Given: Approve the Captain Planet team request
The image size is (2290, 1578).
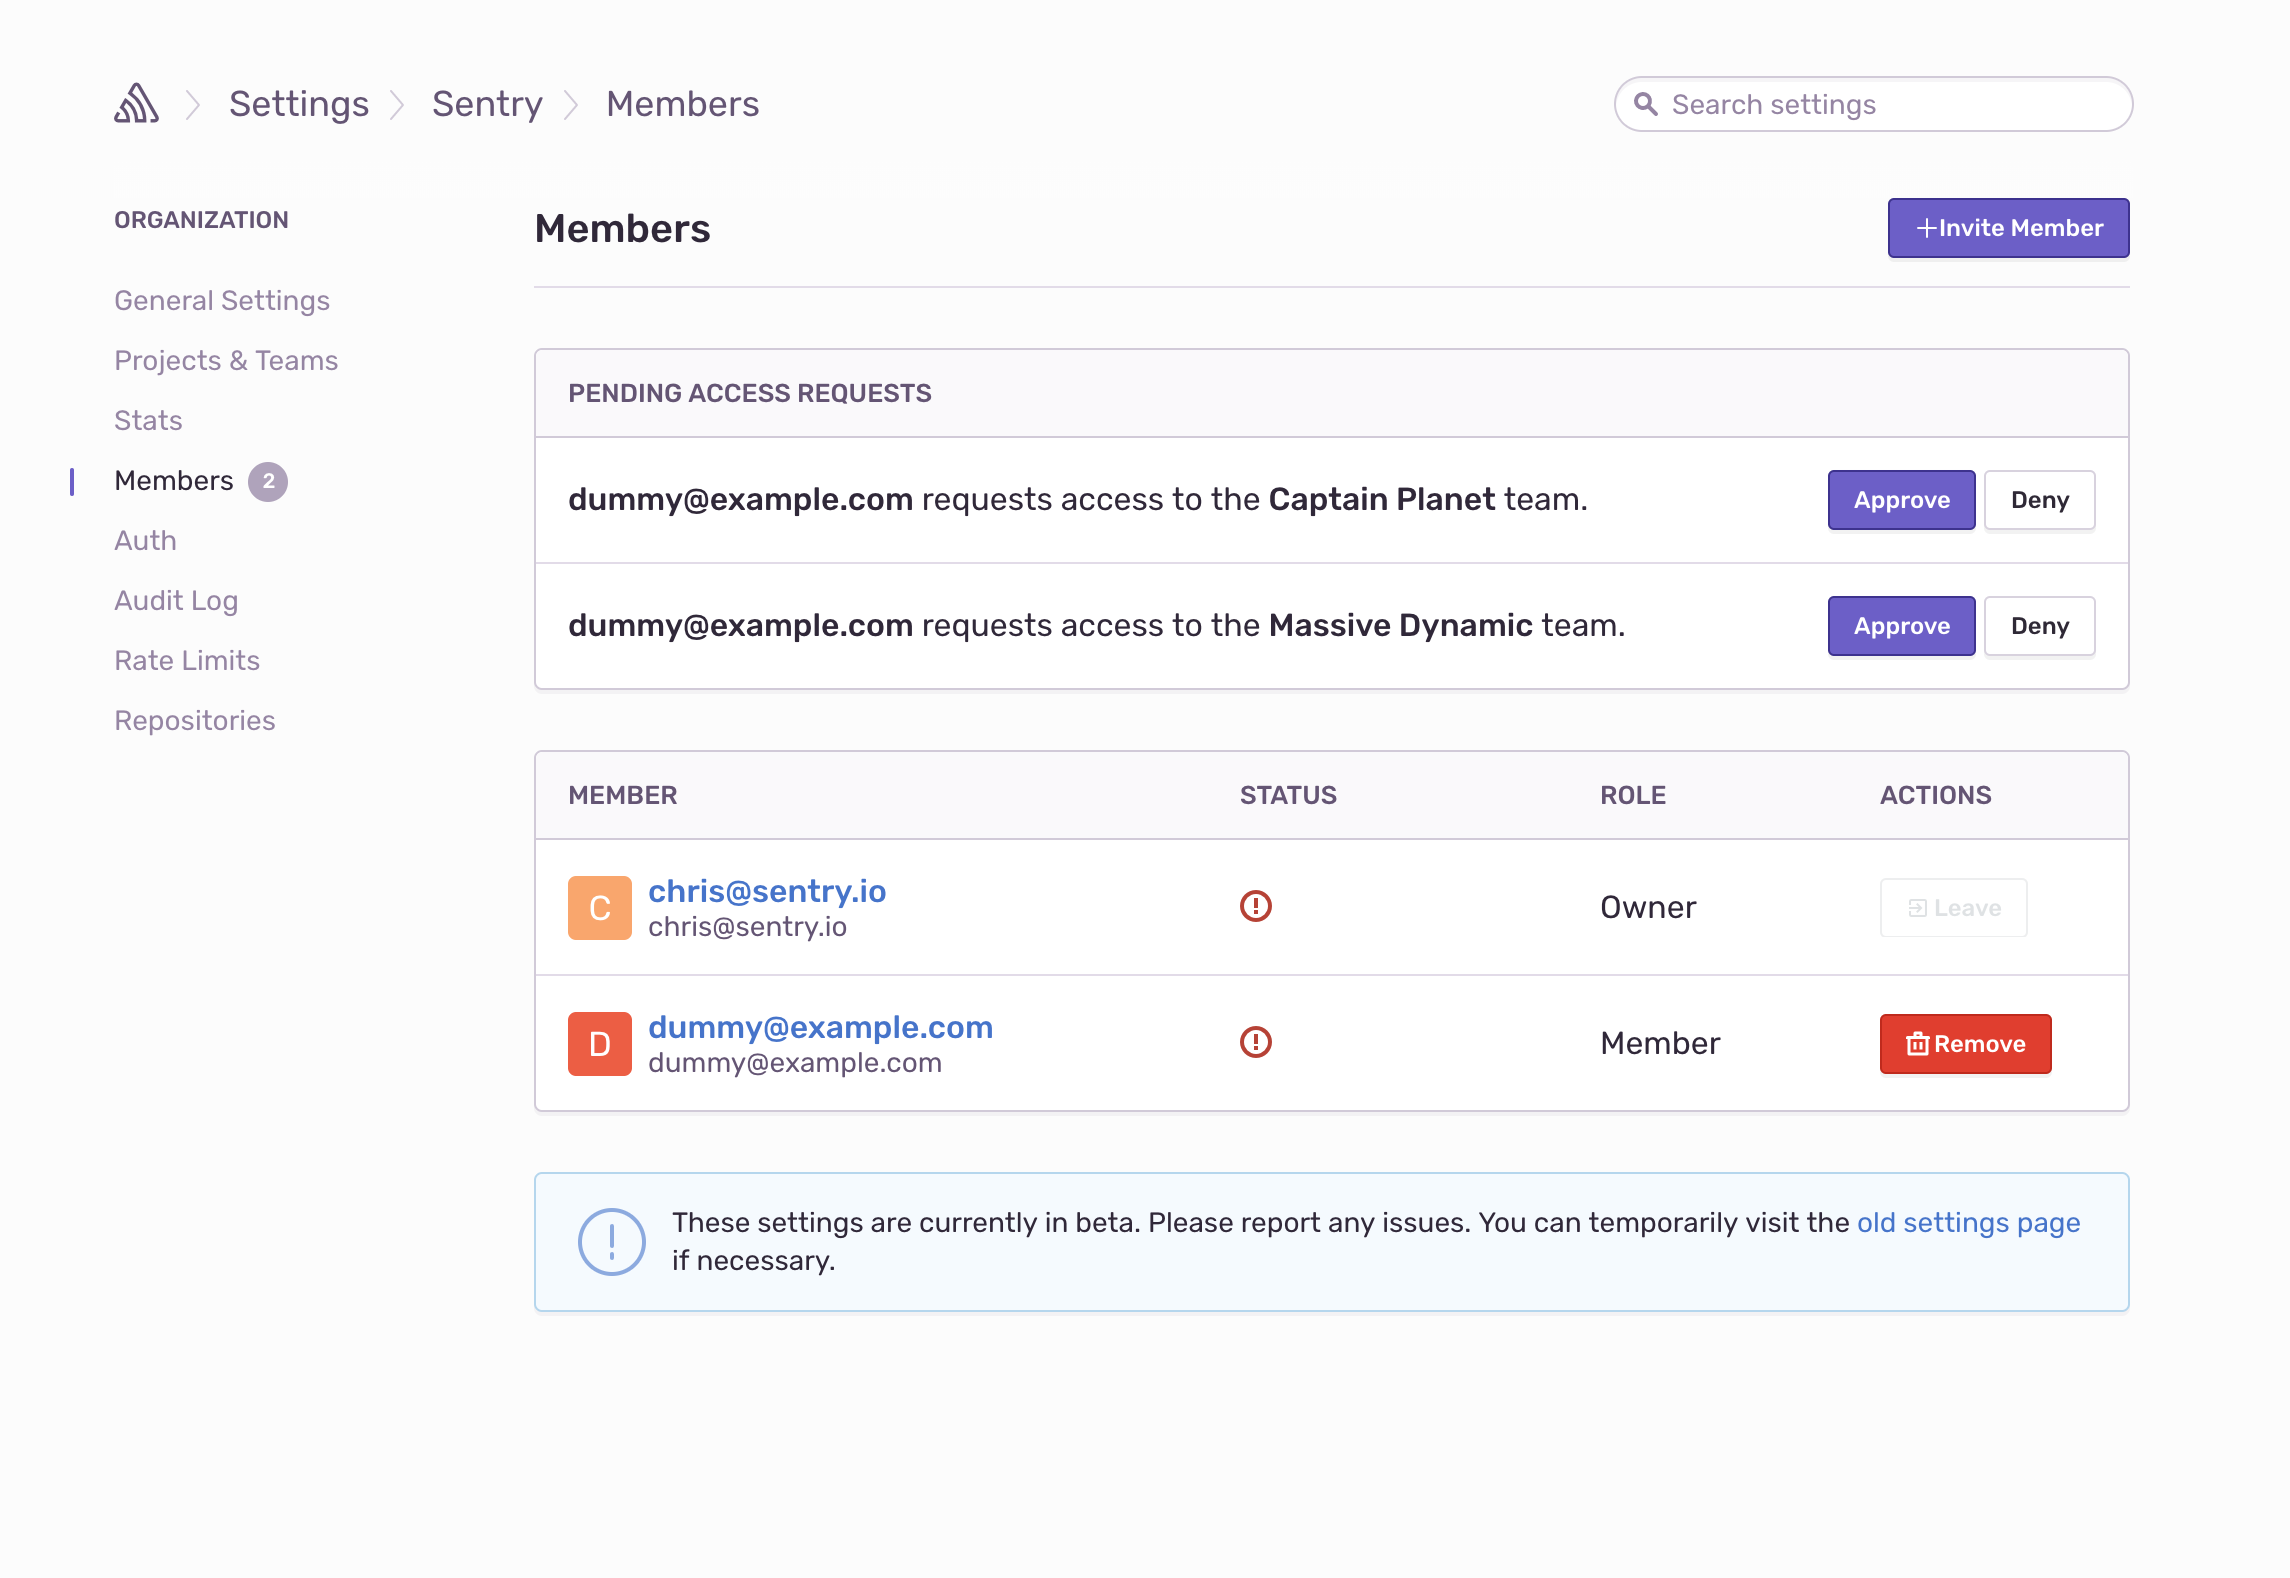Looking at the screenshot, I should (x=1900, y=500).
